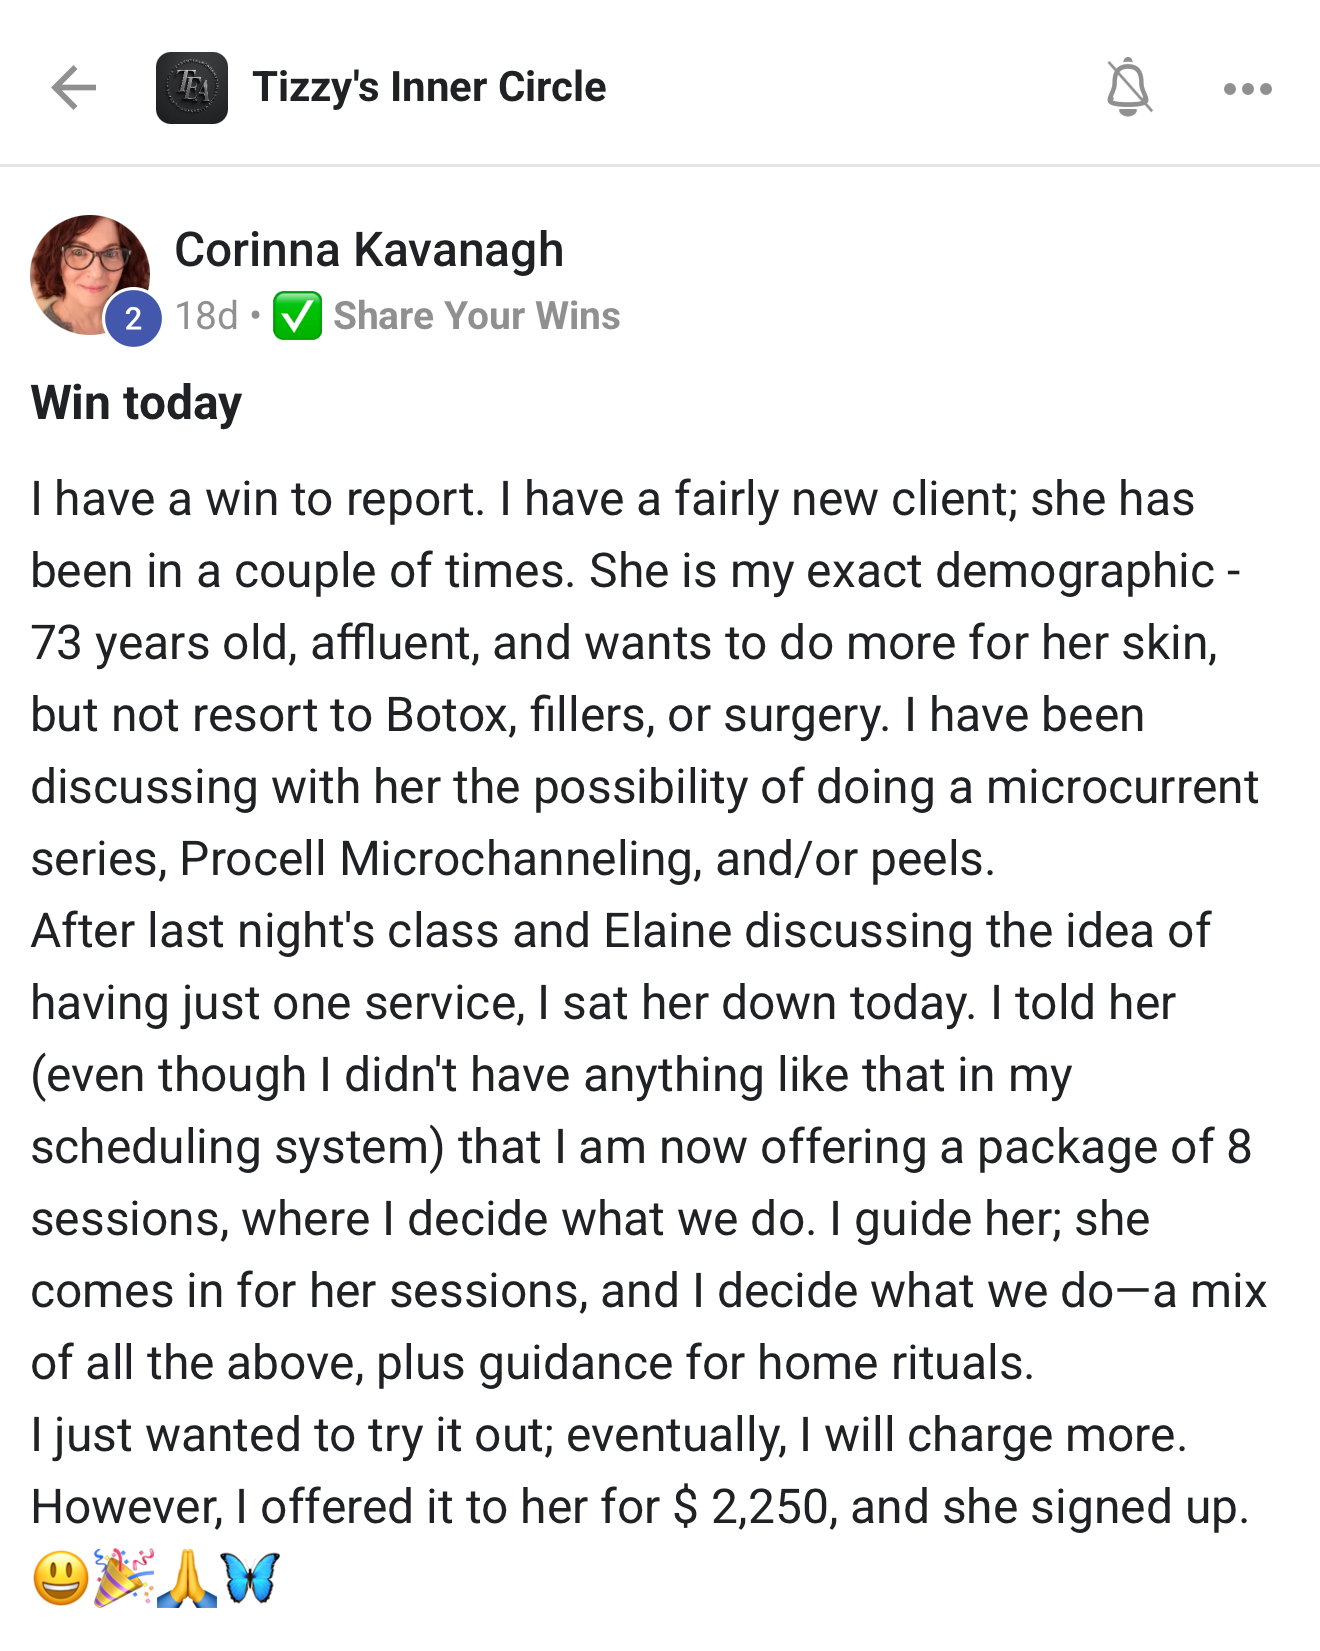Tap the party popper emoji
This screenshot has width=1320, height=1651.
click(x=123, y=1578)
